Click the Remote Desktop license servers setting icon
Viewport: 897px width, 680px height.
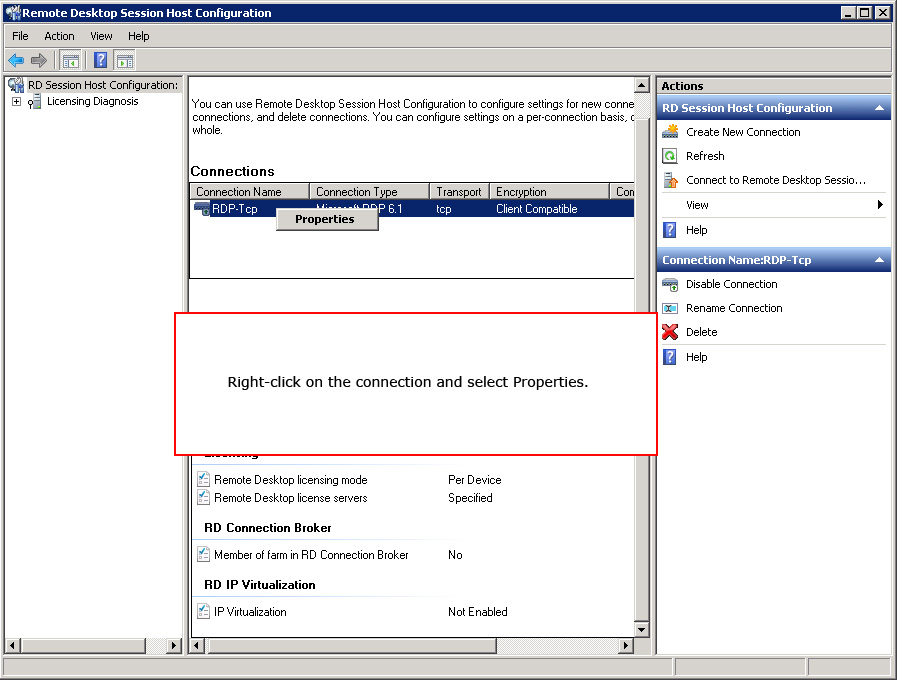coord(204,497)
